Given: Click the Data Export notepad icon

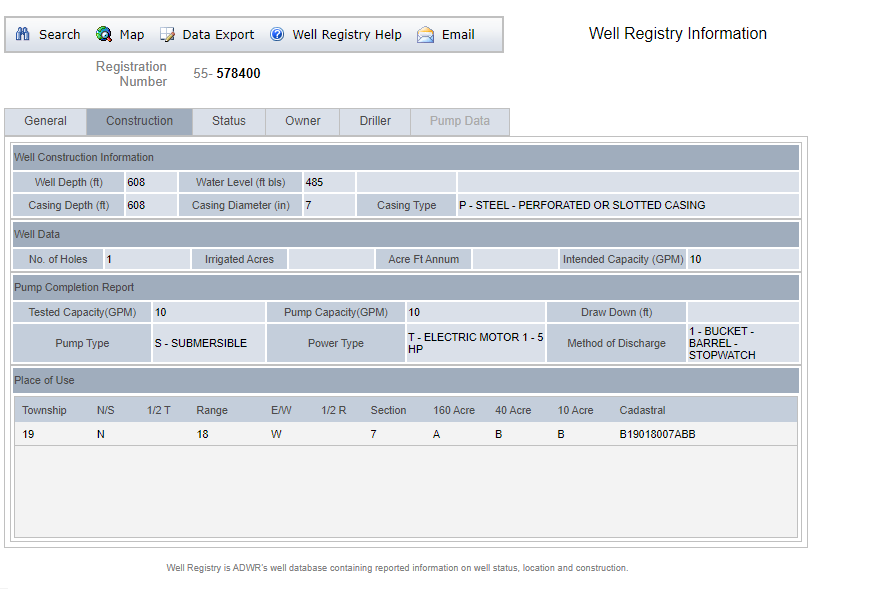Looking at the screenshot, I should [x=167, y=34].
